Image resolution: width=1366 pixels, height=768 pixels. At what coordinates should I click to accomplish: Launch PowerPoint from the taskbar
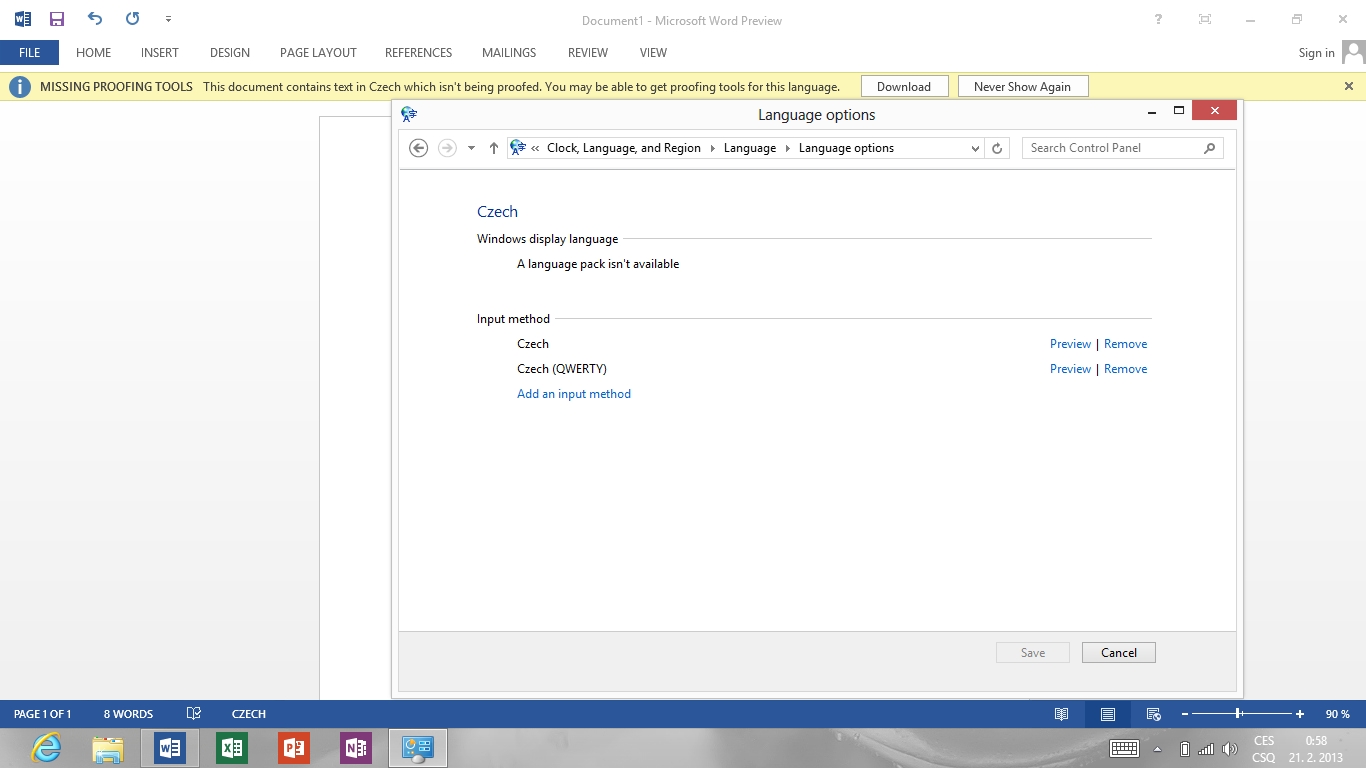coord(294,748)
